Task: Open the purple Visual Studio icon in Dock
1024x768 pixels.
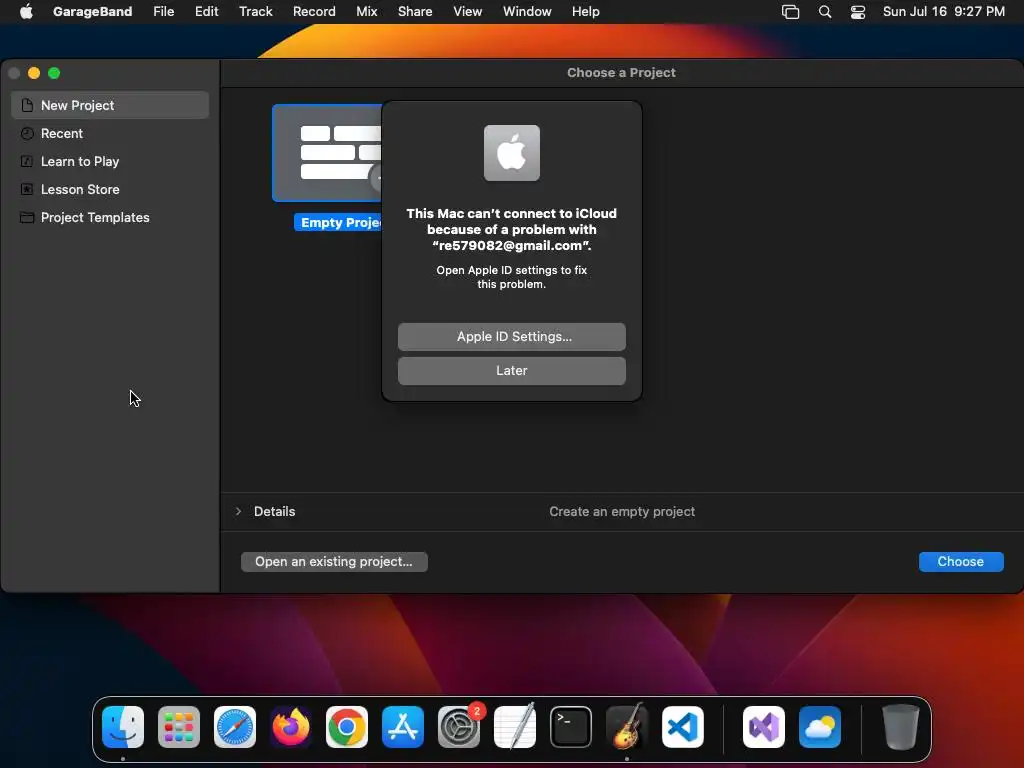Action: 764,727
